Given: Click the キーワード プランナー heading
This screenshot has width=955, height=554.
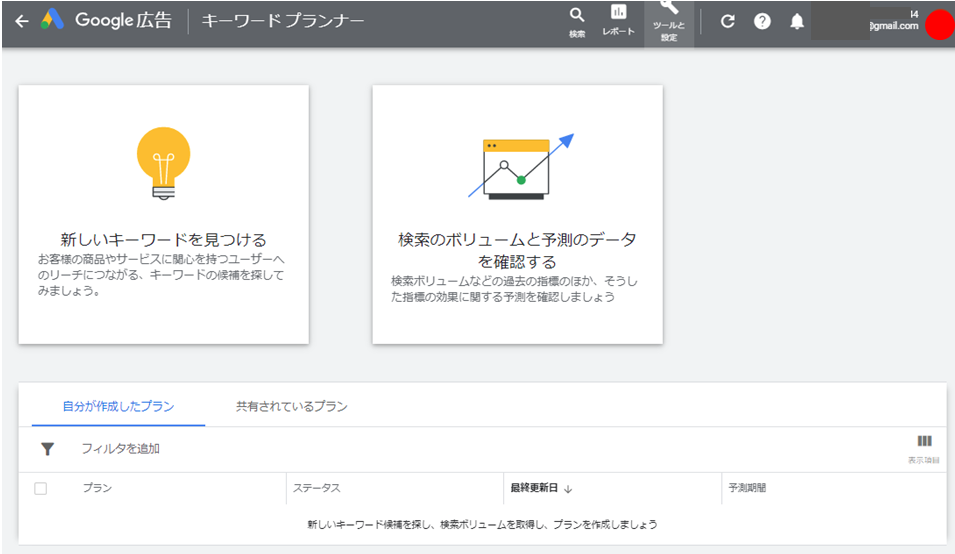Looking at the screenshot, I should click(283, 21).
